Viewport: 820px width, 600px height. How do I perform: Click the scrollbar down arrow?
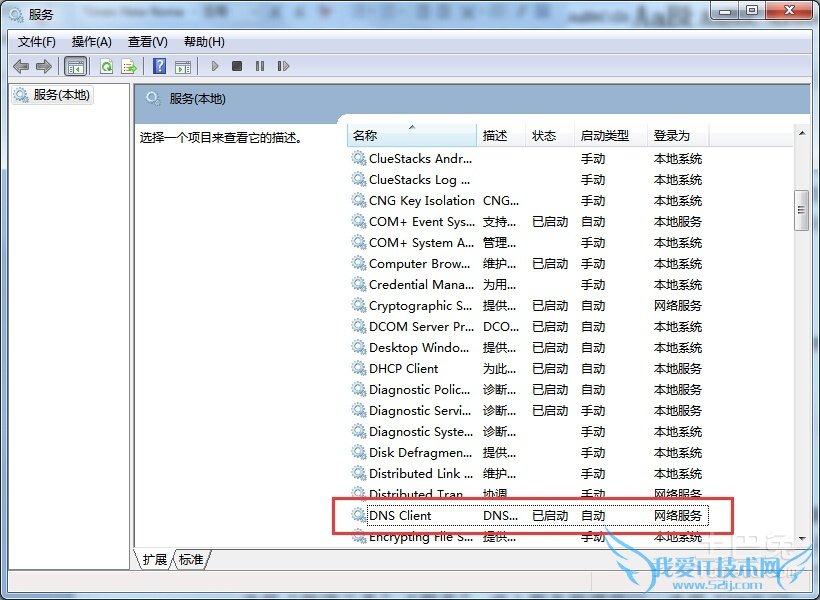(x=802, y=539)
